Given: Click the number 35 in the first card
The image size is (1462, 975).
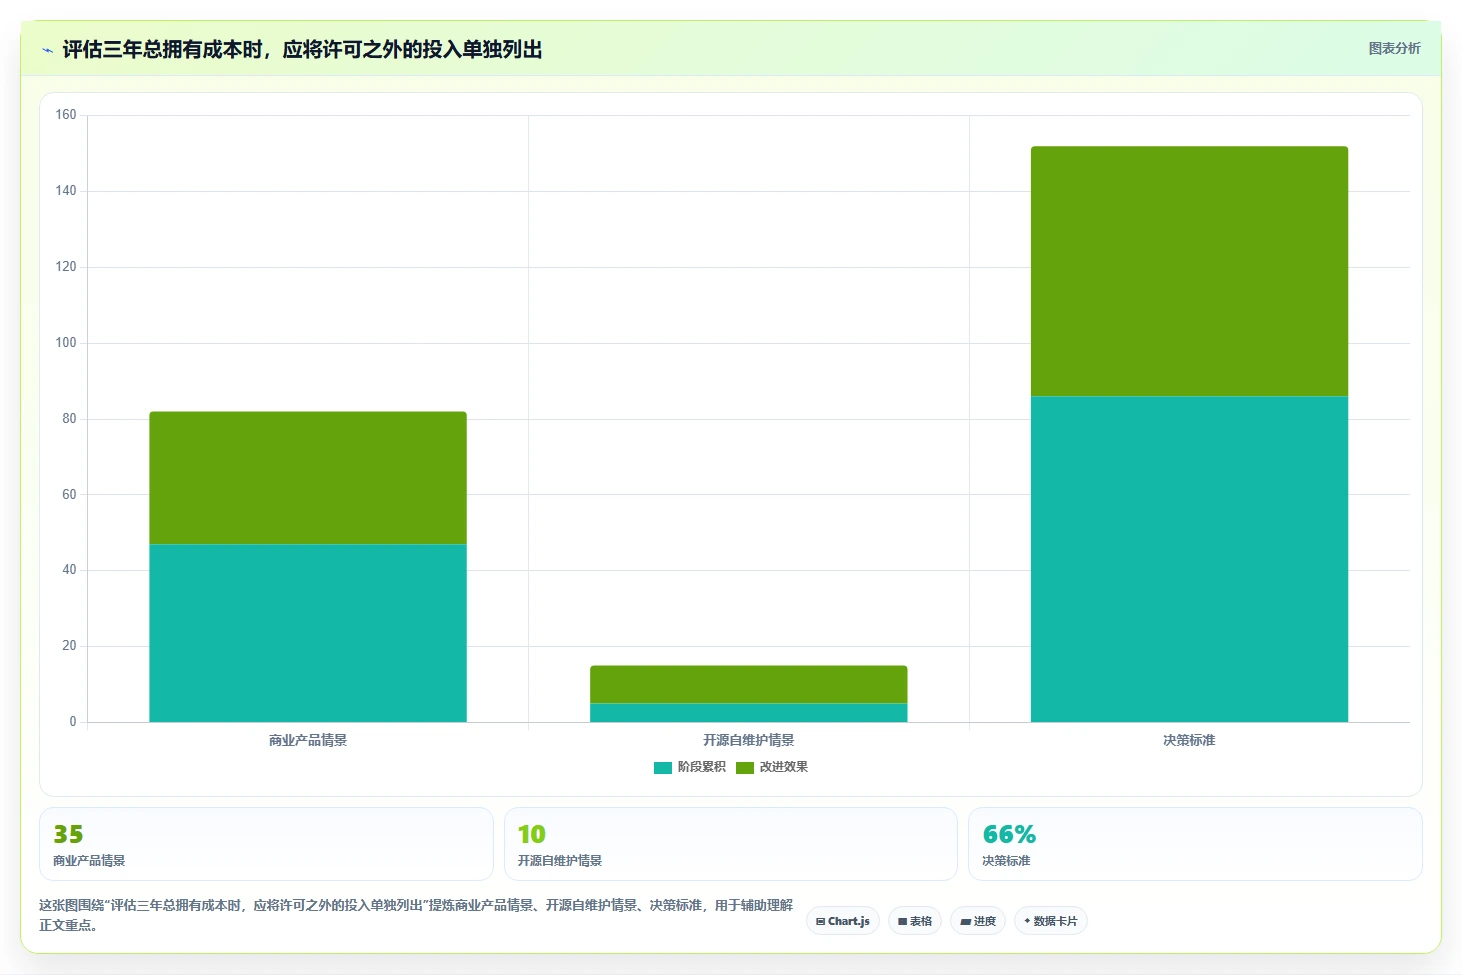Looking at the screenshot, I should click(68, 834).
